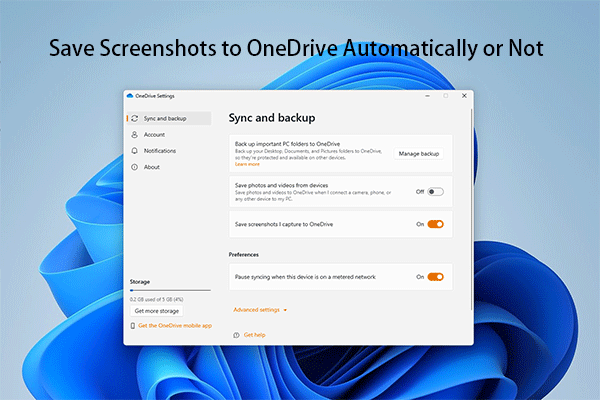
Task: Click the Notifications bell icon
Action: 134,151
